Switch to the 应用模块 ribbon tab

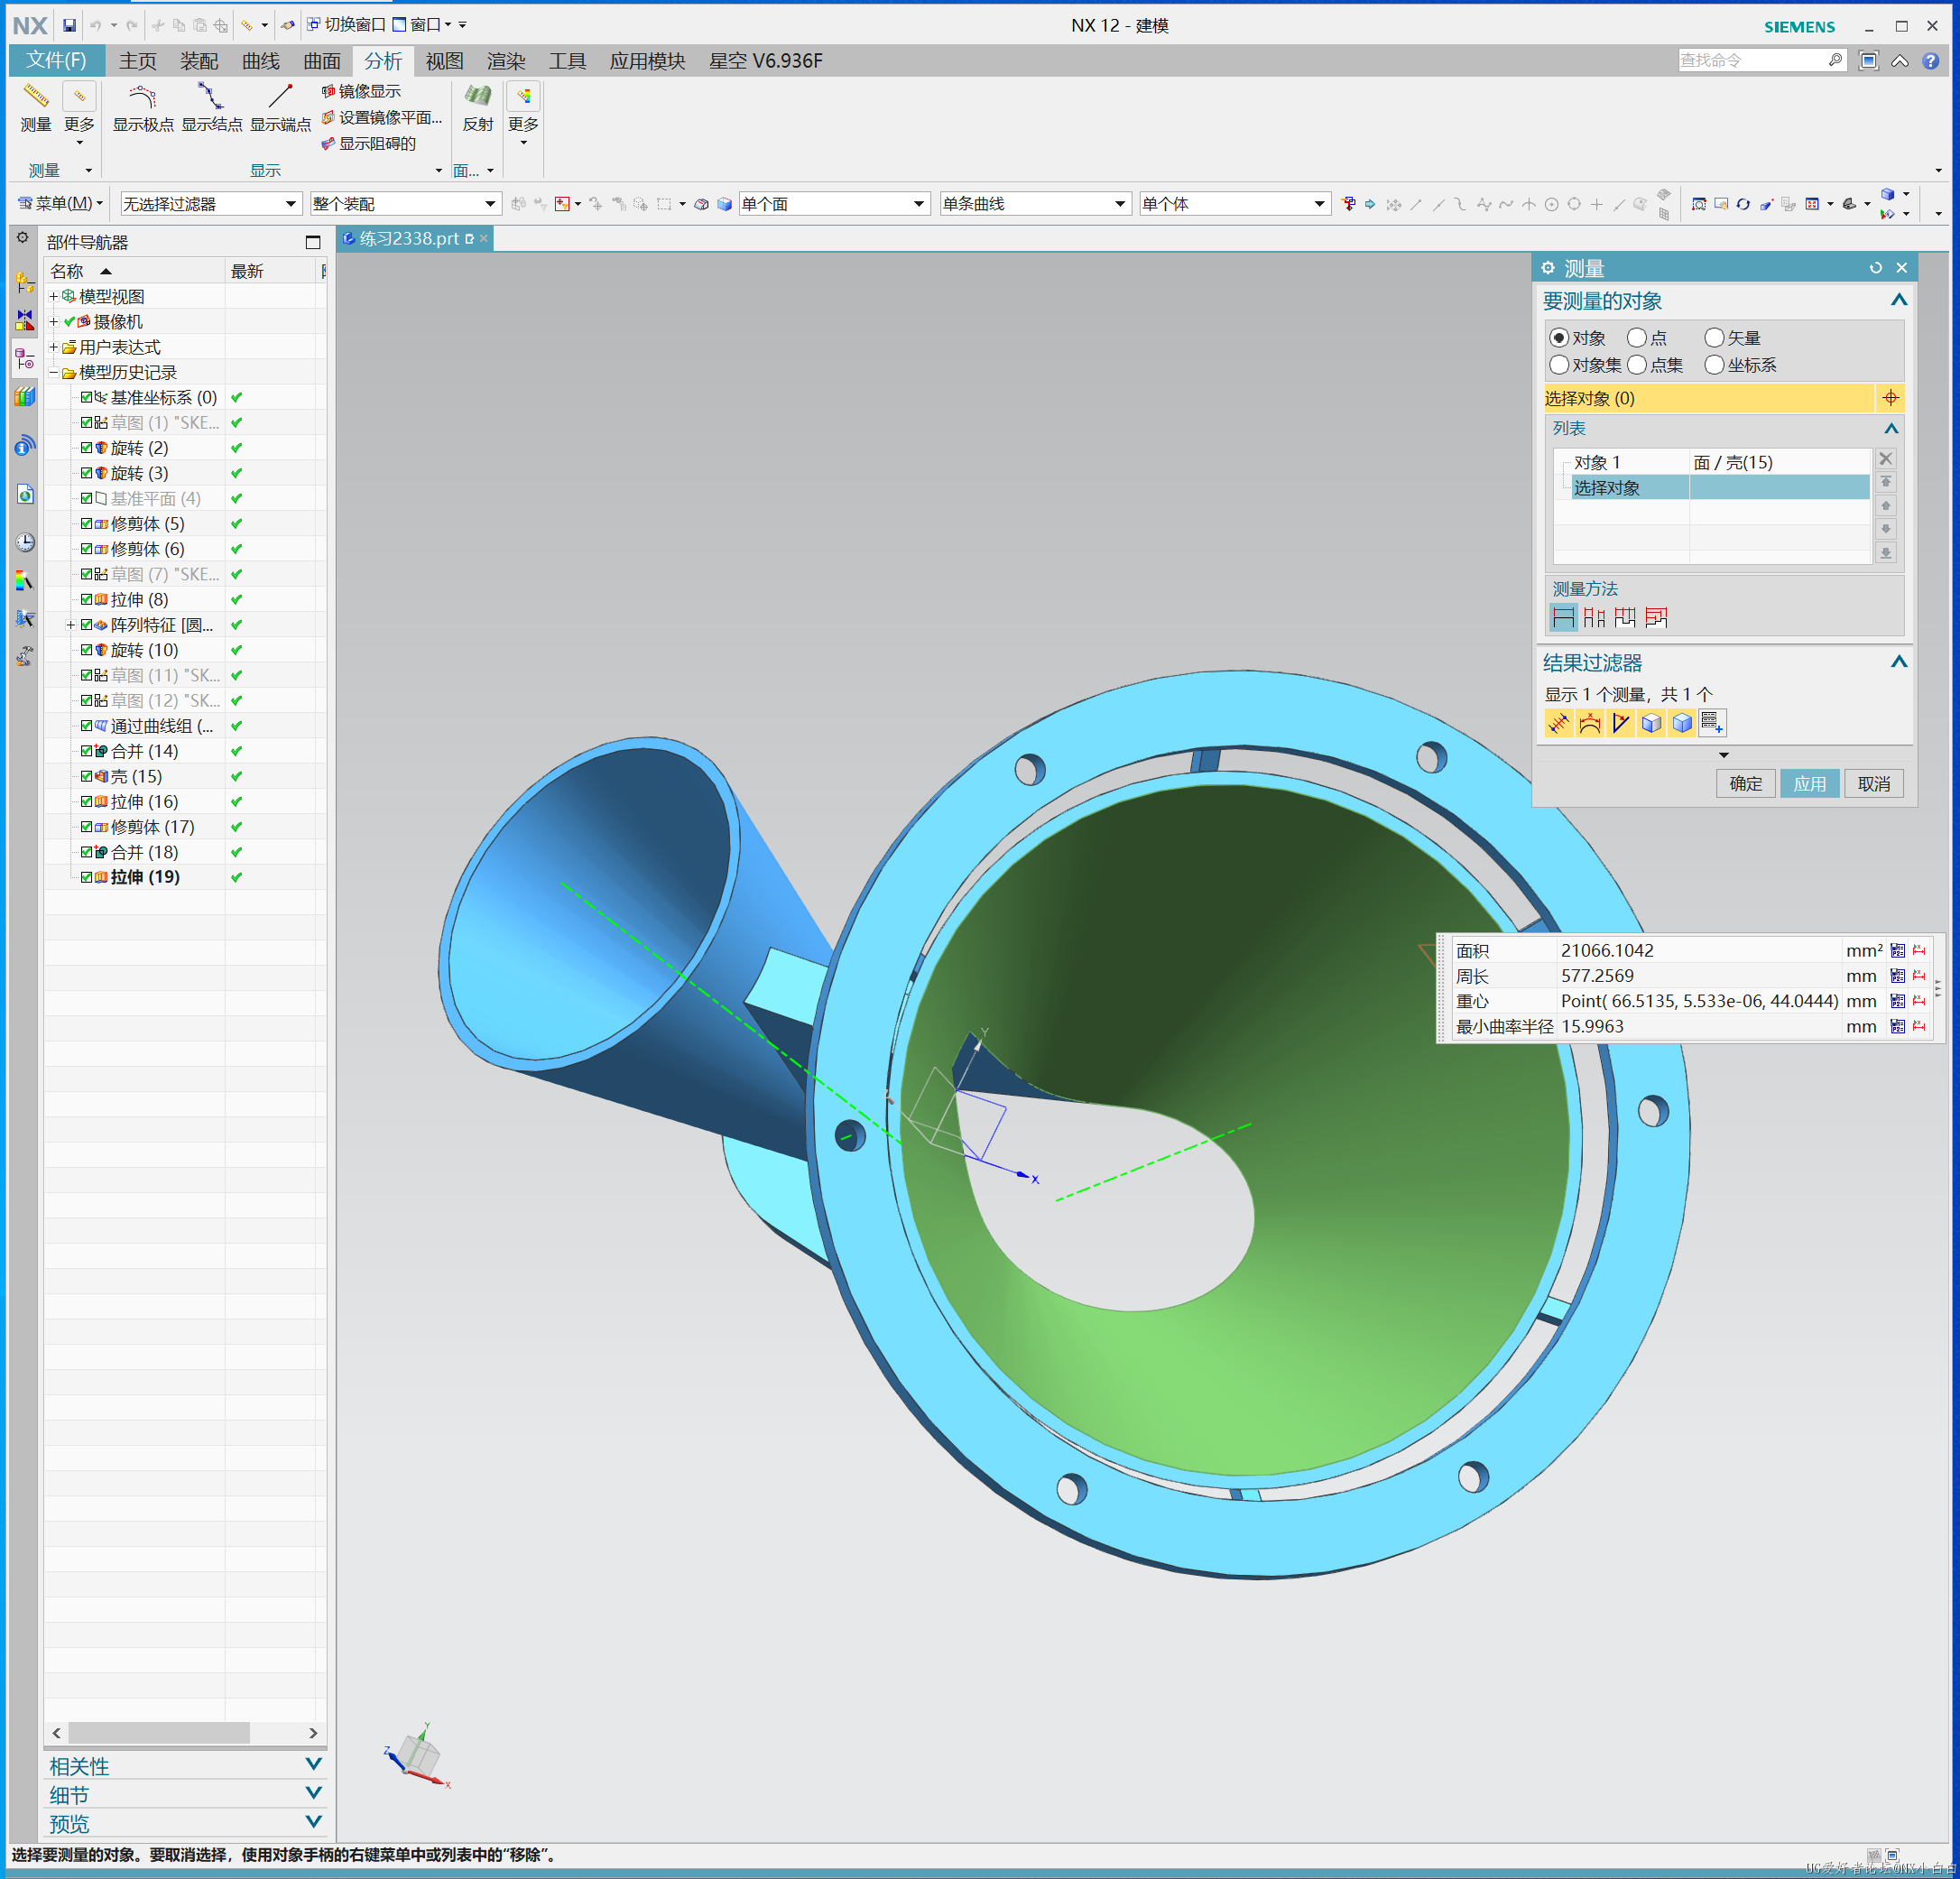(x=647, y=61)
